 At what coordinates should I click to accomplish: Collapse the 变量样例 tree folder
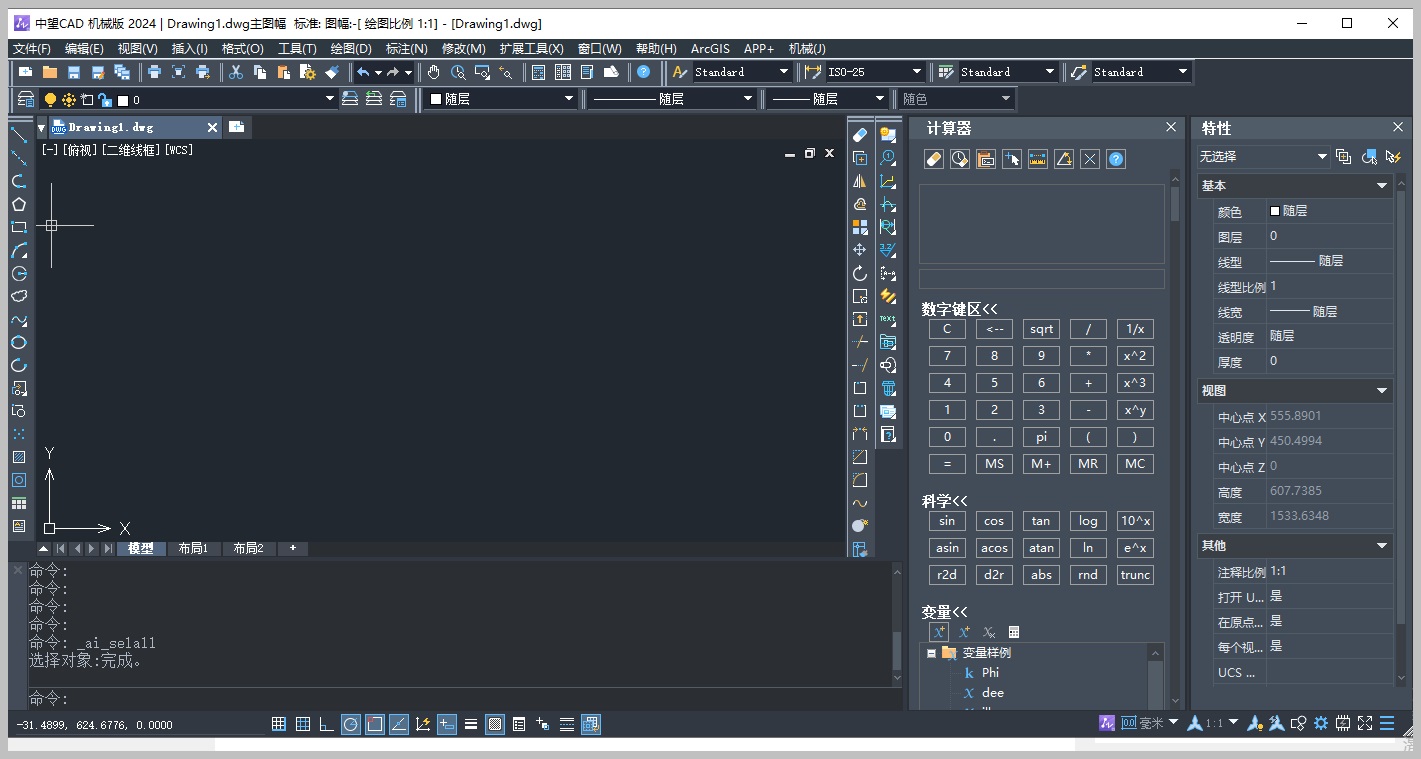pos(931,653)
